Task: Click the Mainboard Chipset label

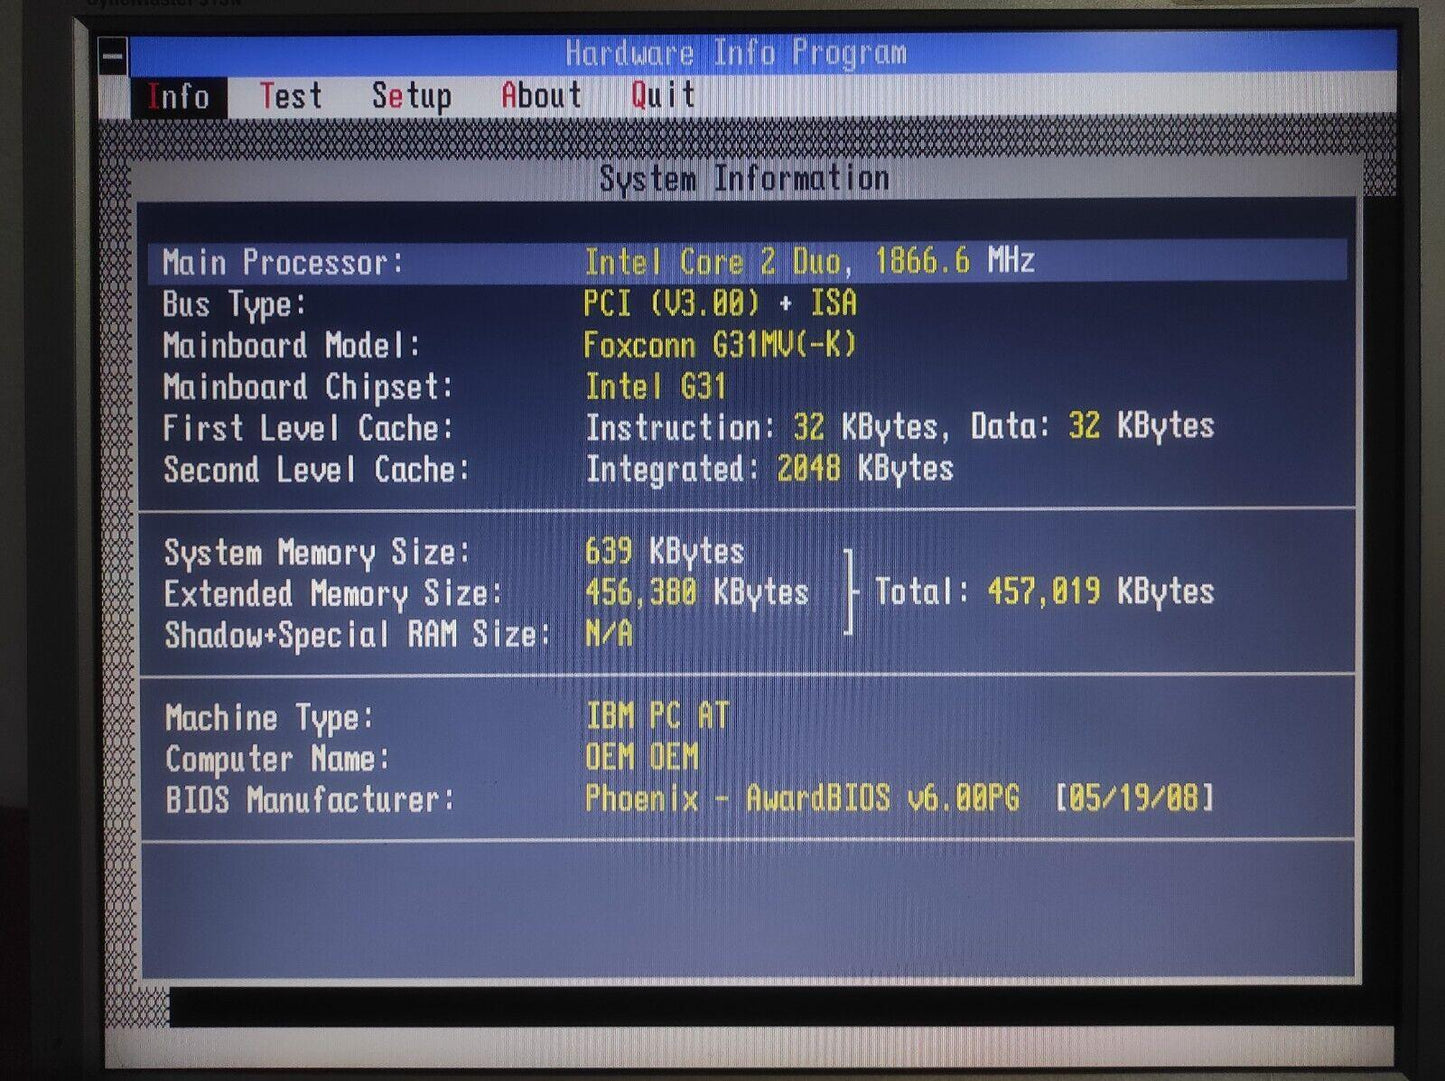Action: (x=308, y=387)
